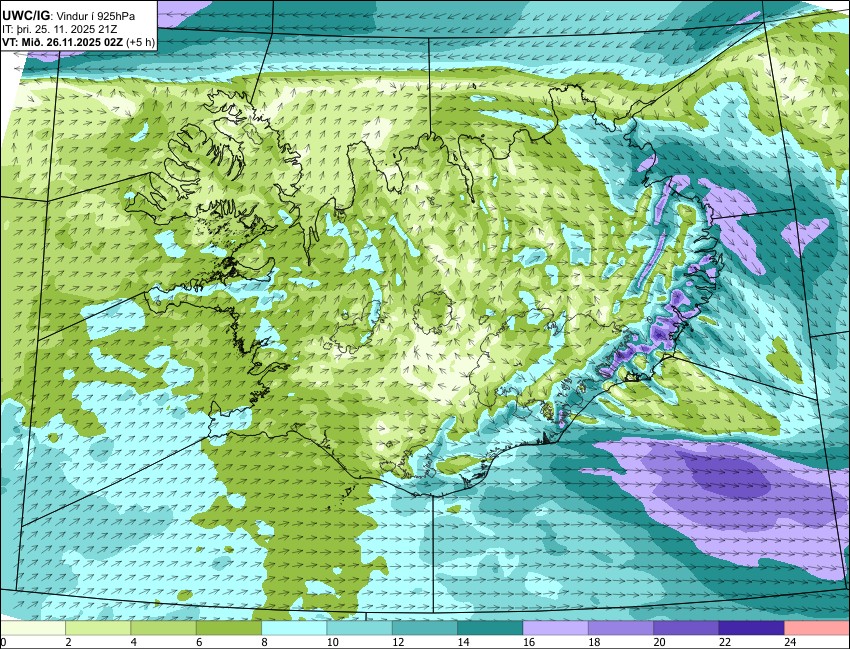Click the 'Vindur í 925hPa' label
The image size is (850, 649).
(x=95, y=17)
